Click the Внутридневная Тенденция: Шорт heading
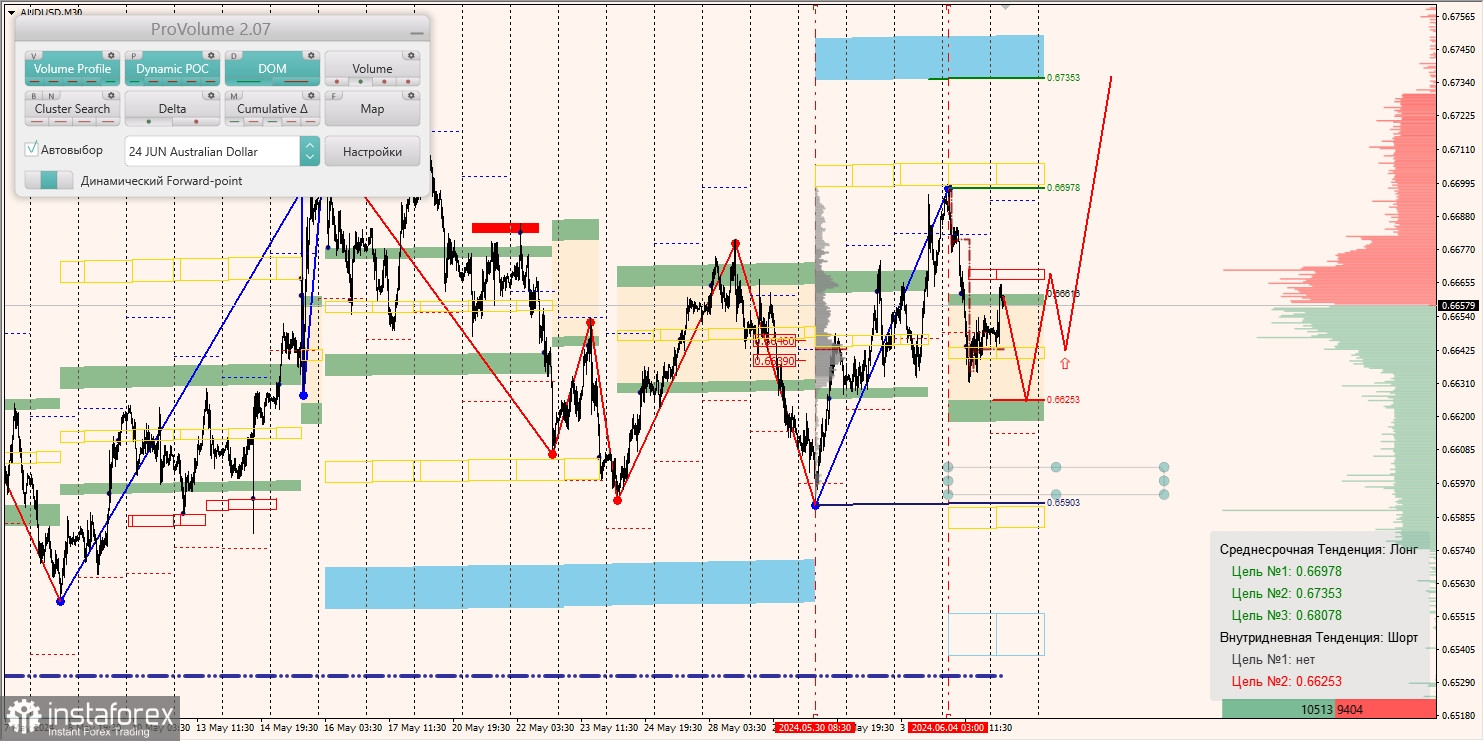The width and height of the screenshot is (1484, 741). pyautogui.click(x=1318, y=637)
